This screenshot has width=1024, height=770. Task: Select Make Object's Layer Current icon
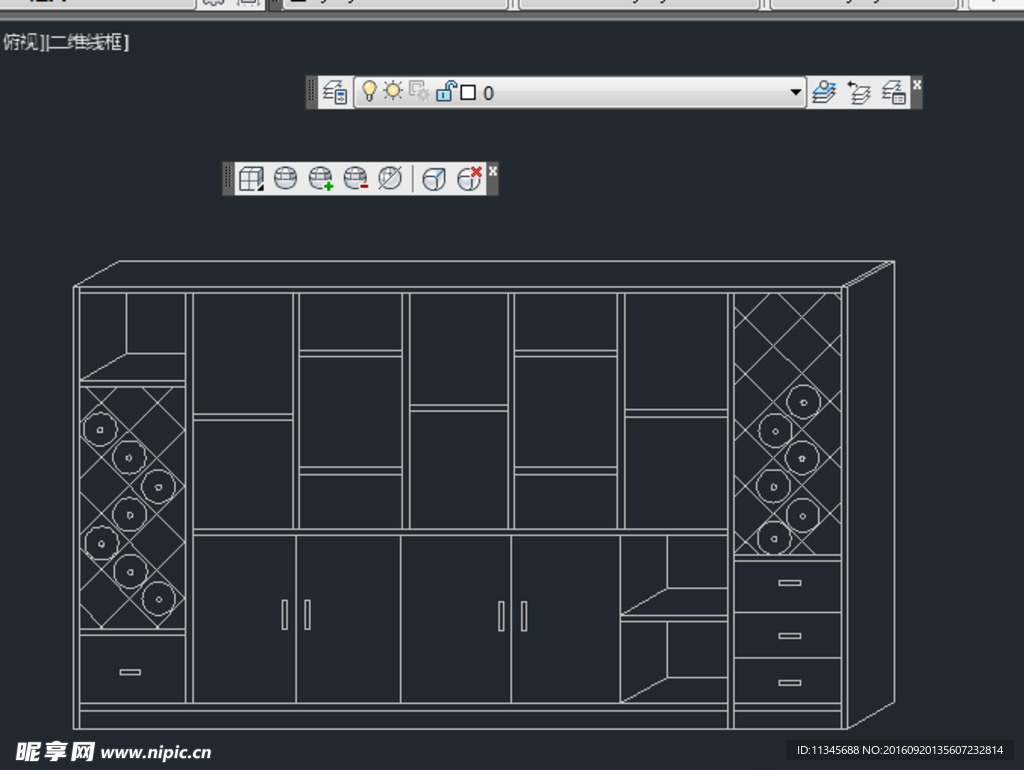click(822, 91)
